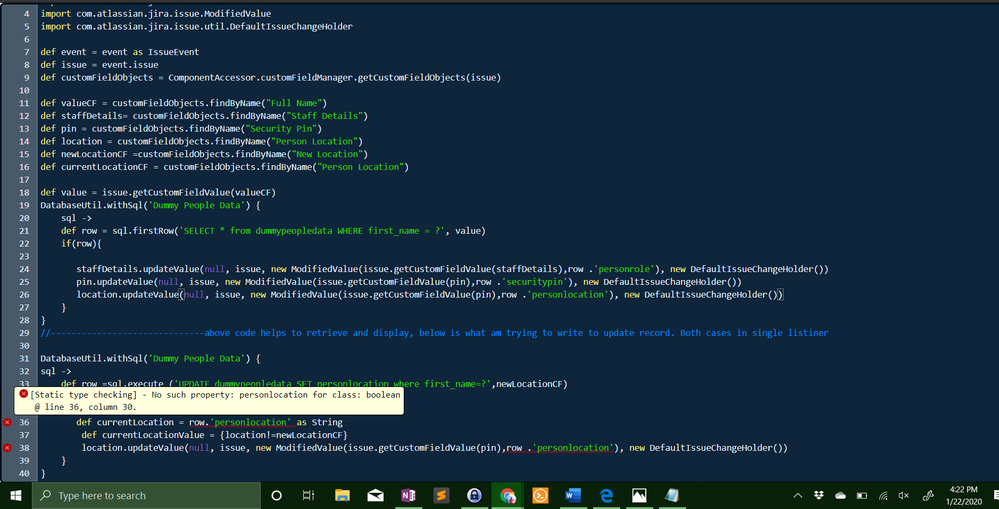This screenshot has width=999, height=509.
Task: Show hidden system tray icons
Action: click(797, 496)
